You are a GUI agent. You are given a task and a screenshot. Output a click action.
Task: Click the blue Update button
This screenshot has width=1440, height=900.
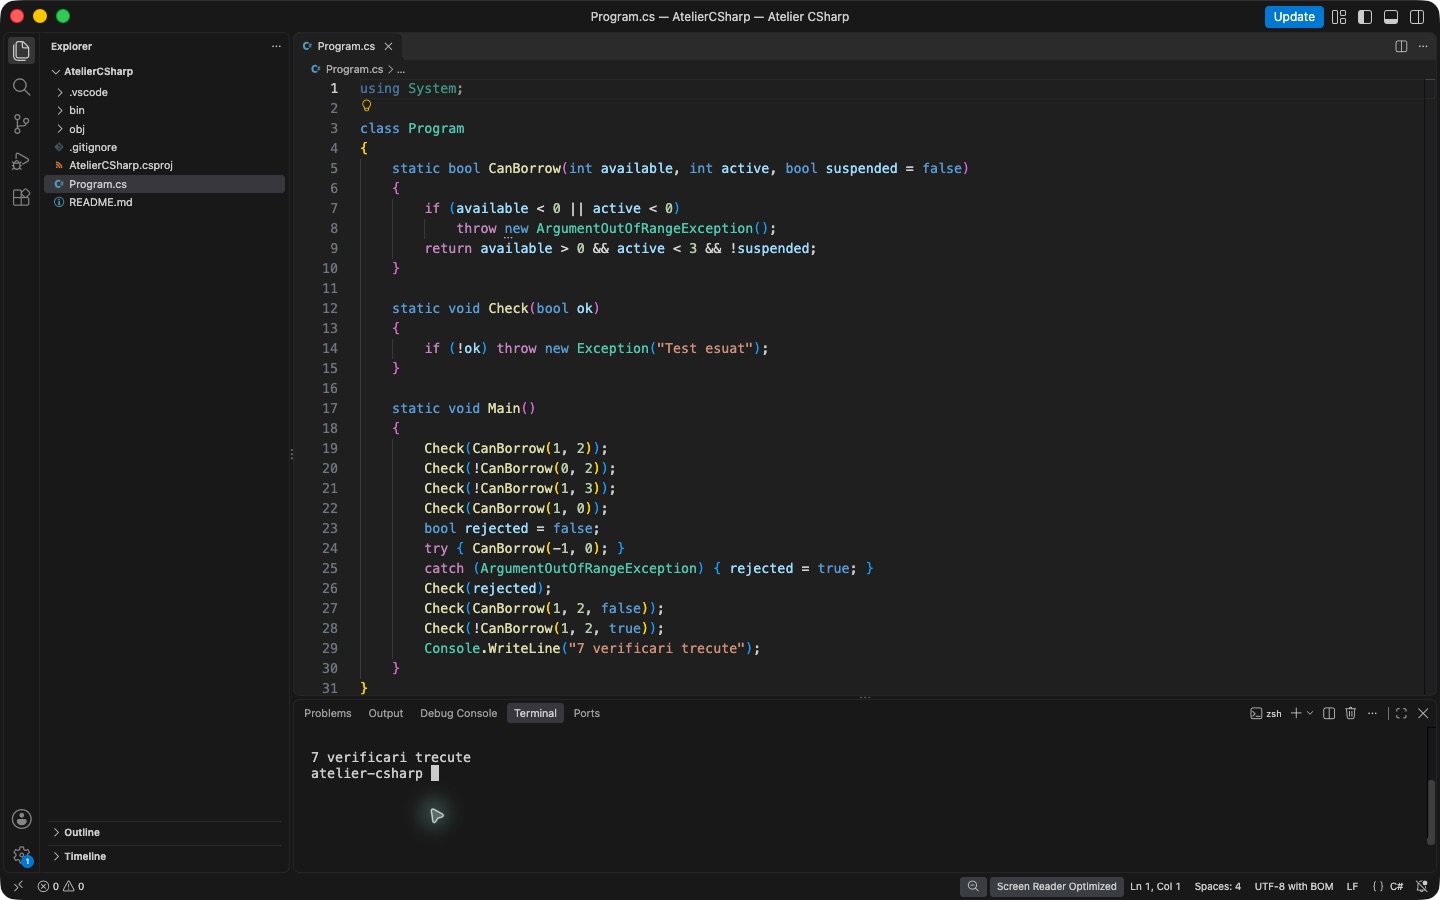click(x=1294, y=17)
